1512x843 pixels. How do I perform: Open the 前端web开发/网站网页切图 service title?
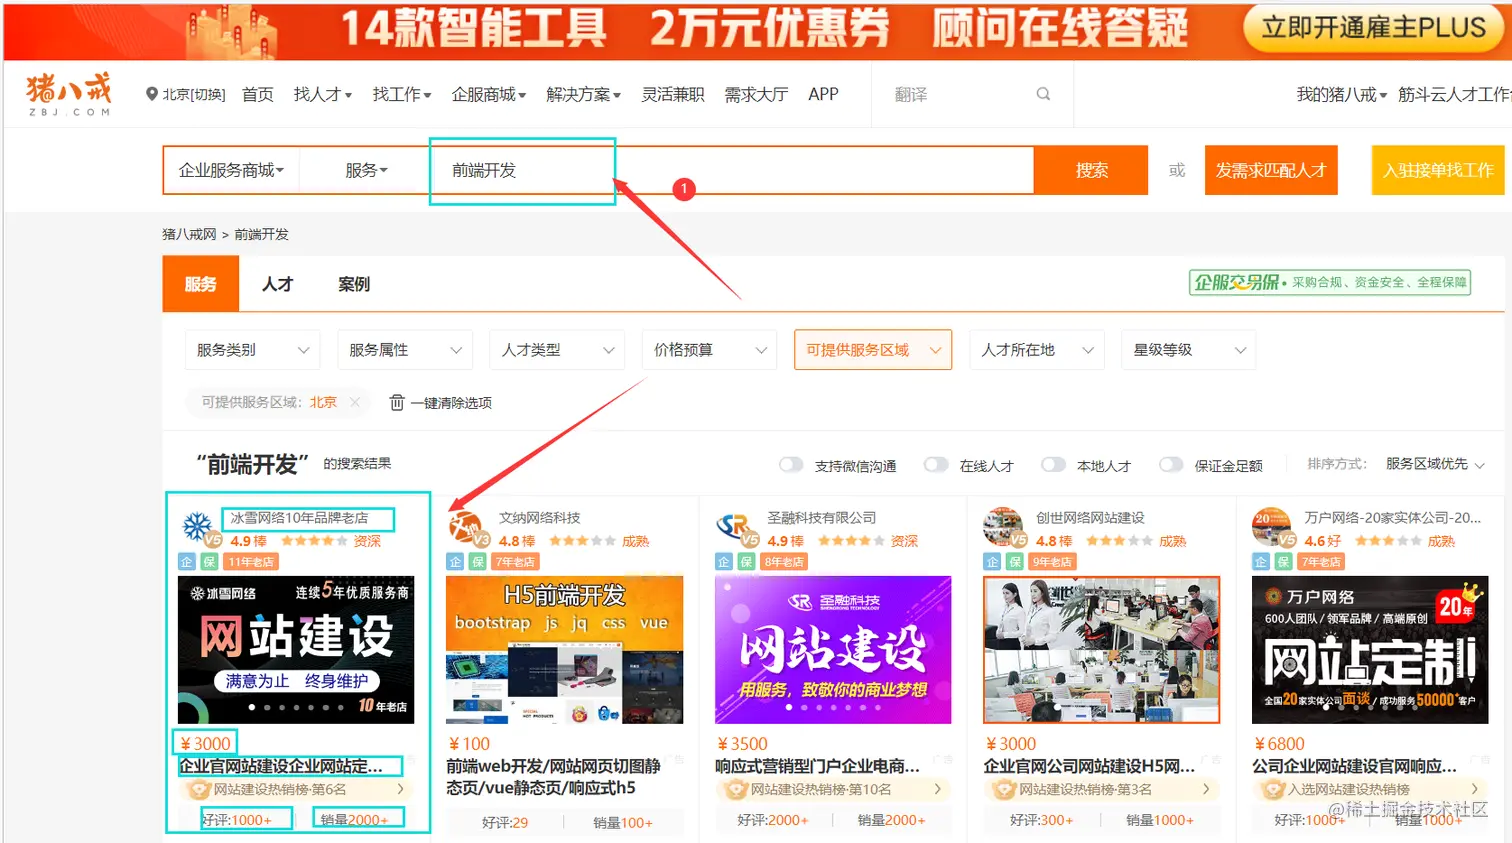pyautogui.click(x=554, y=777)
